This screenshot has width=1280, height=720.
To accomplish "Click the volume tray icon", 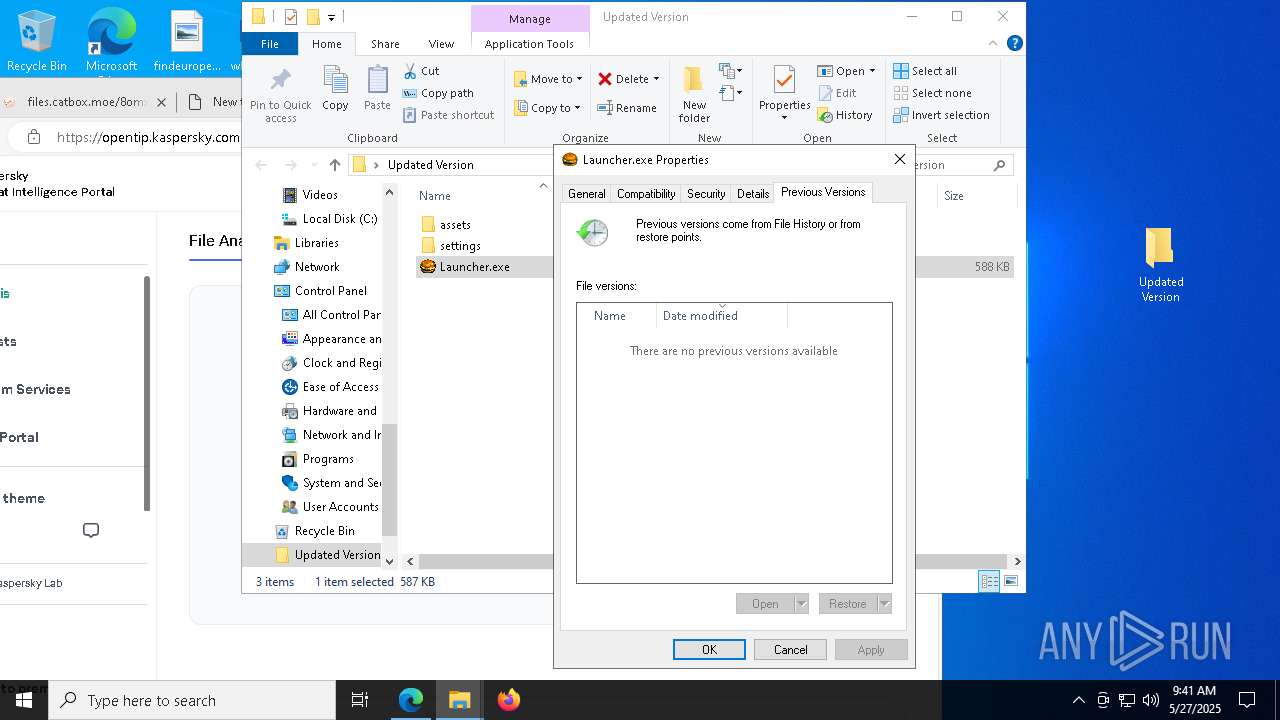I will click(x=1150, y=700).
